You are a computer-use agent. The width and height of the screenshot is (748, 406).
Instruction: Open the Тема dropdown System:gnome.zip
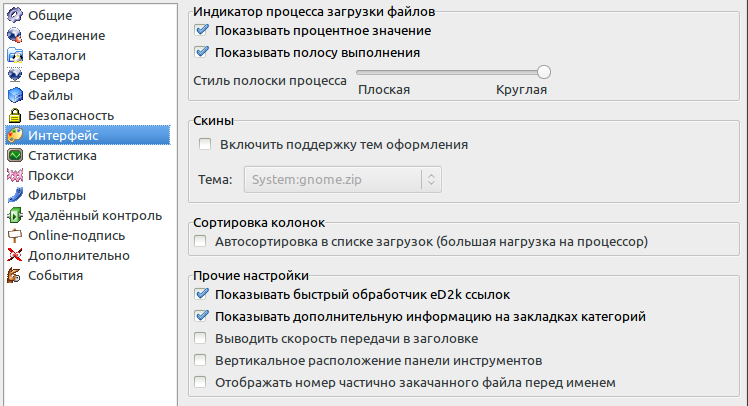coord(343,179)
